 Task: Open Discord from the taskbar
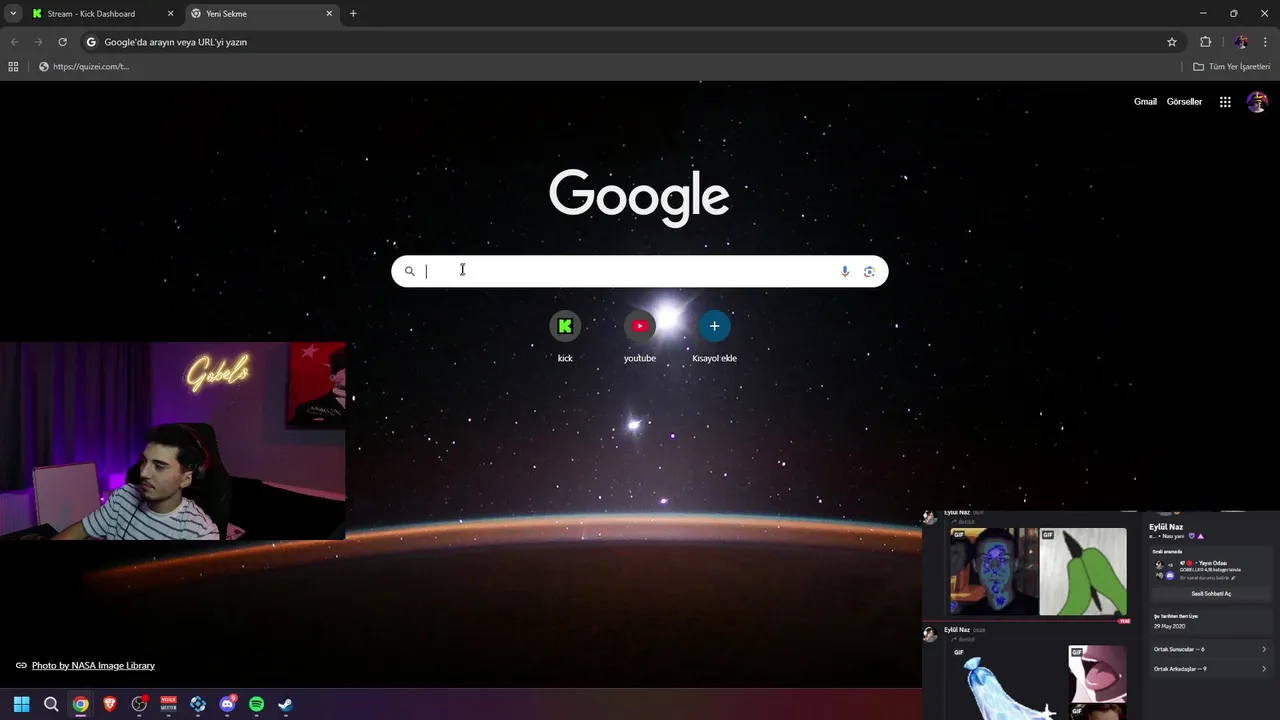pyautogui.click(x=227, y=704)
